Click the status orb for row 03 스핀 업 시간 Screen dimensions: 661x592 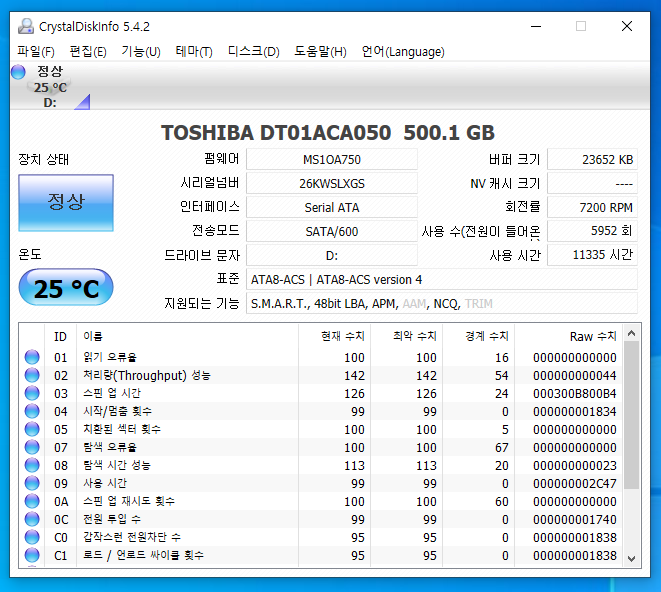click(x=32, y=393)
